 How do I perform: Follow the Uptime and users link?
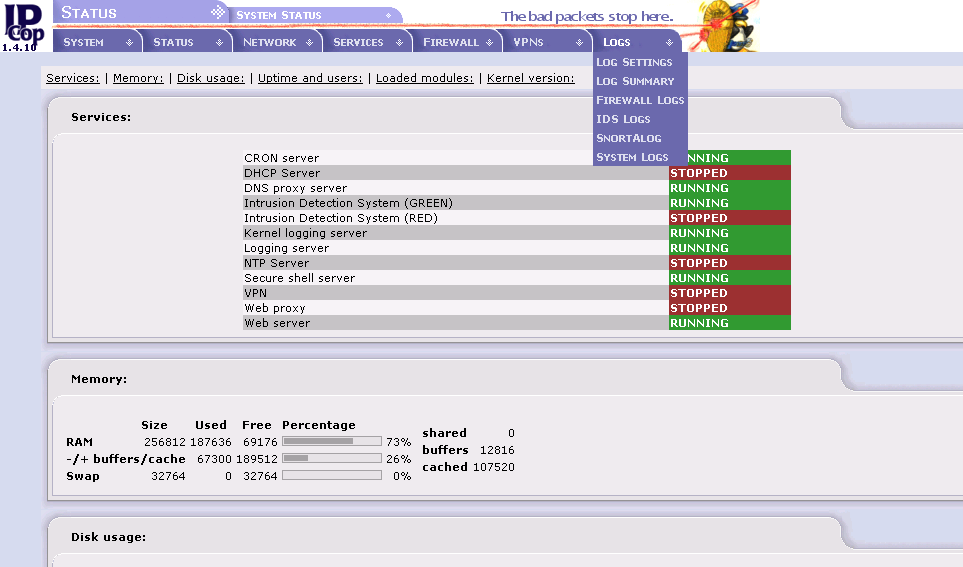(310, 78)
